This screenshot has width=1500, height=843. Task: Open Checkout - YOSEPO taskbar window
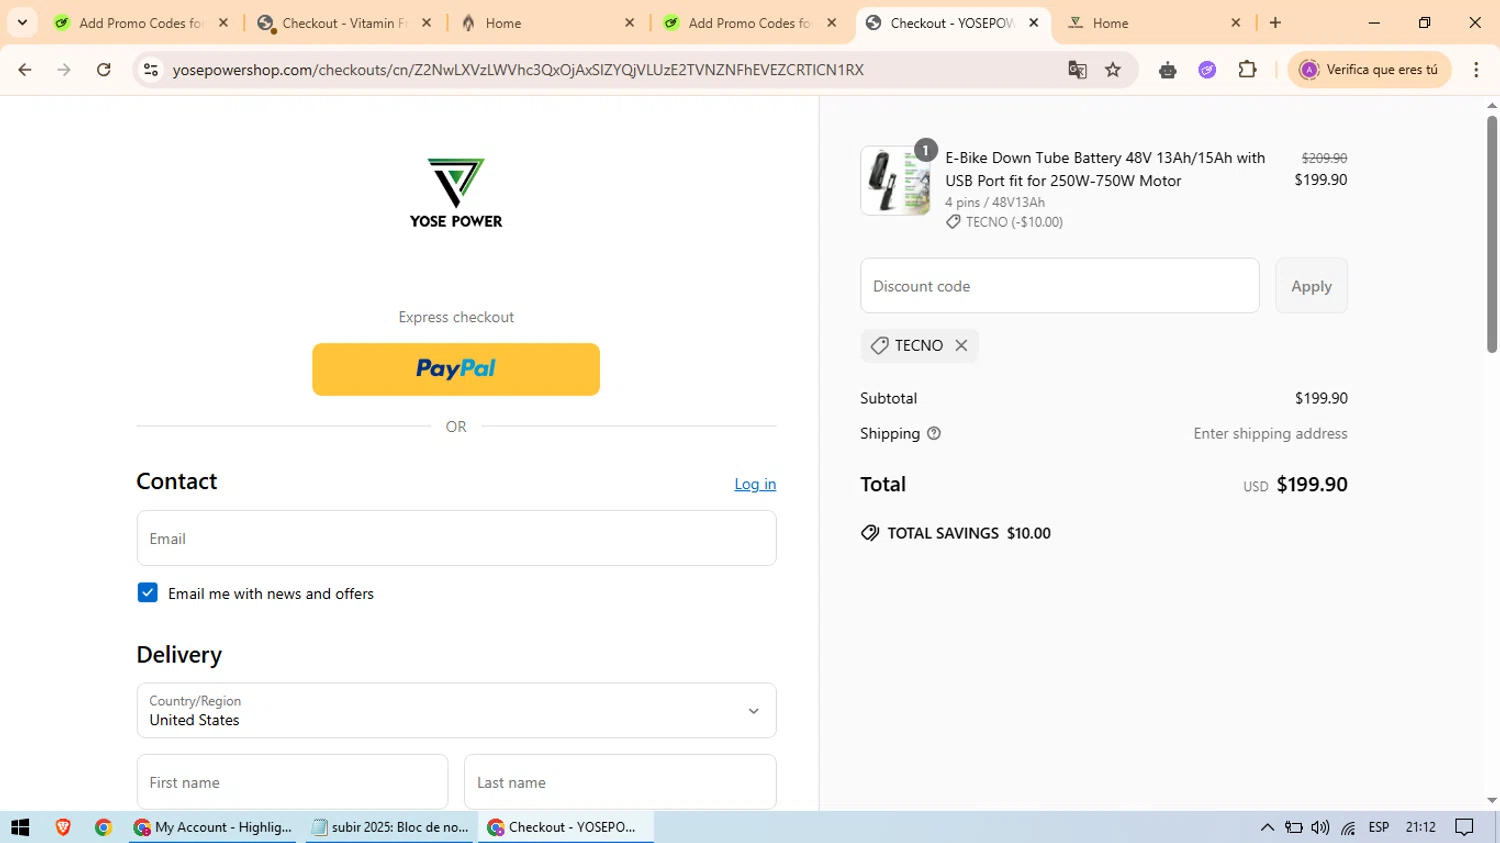click(x=566, y=827)
